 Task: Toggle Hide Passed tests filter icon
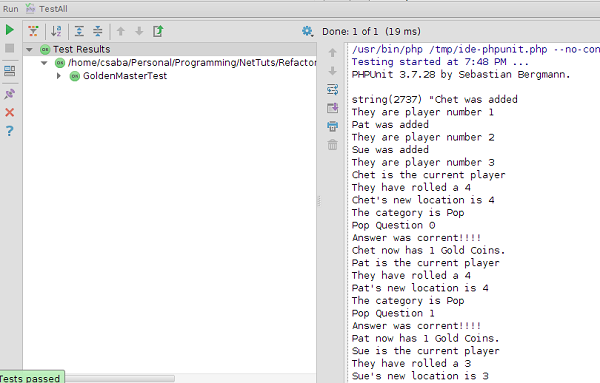[x=33, y=31]
